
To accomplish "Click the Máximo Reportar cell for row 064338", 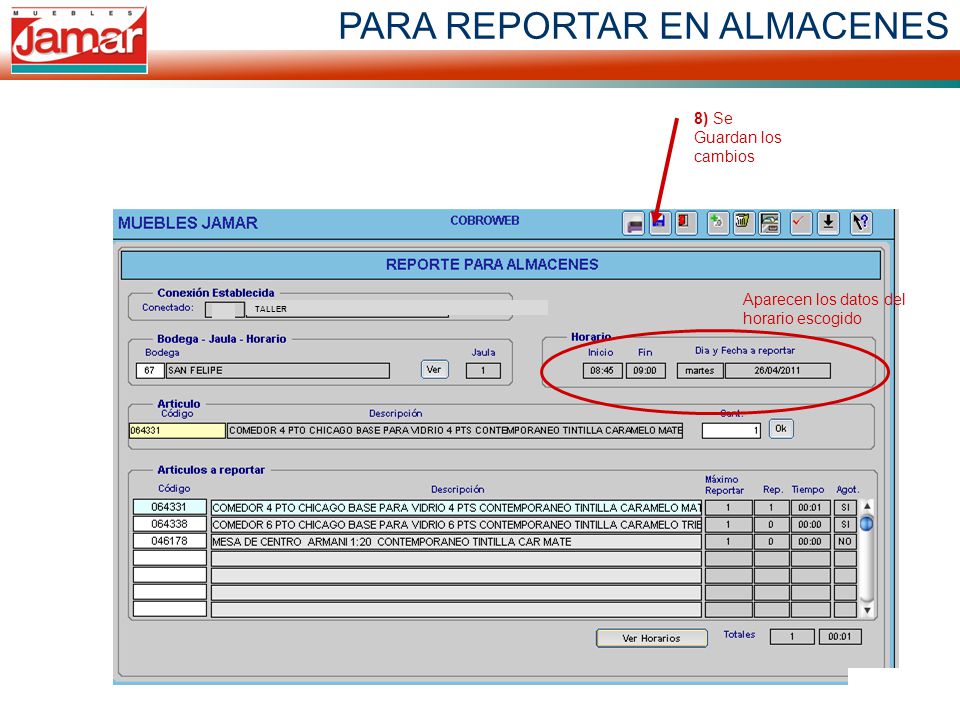I will point(728,525).
